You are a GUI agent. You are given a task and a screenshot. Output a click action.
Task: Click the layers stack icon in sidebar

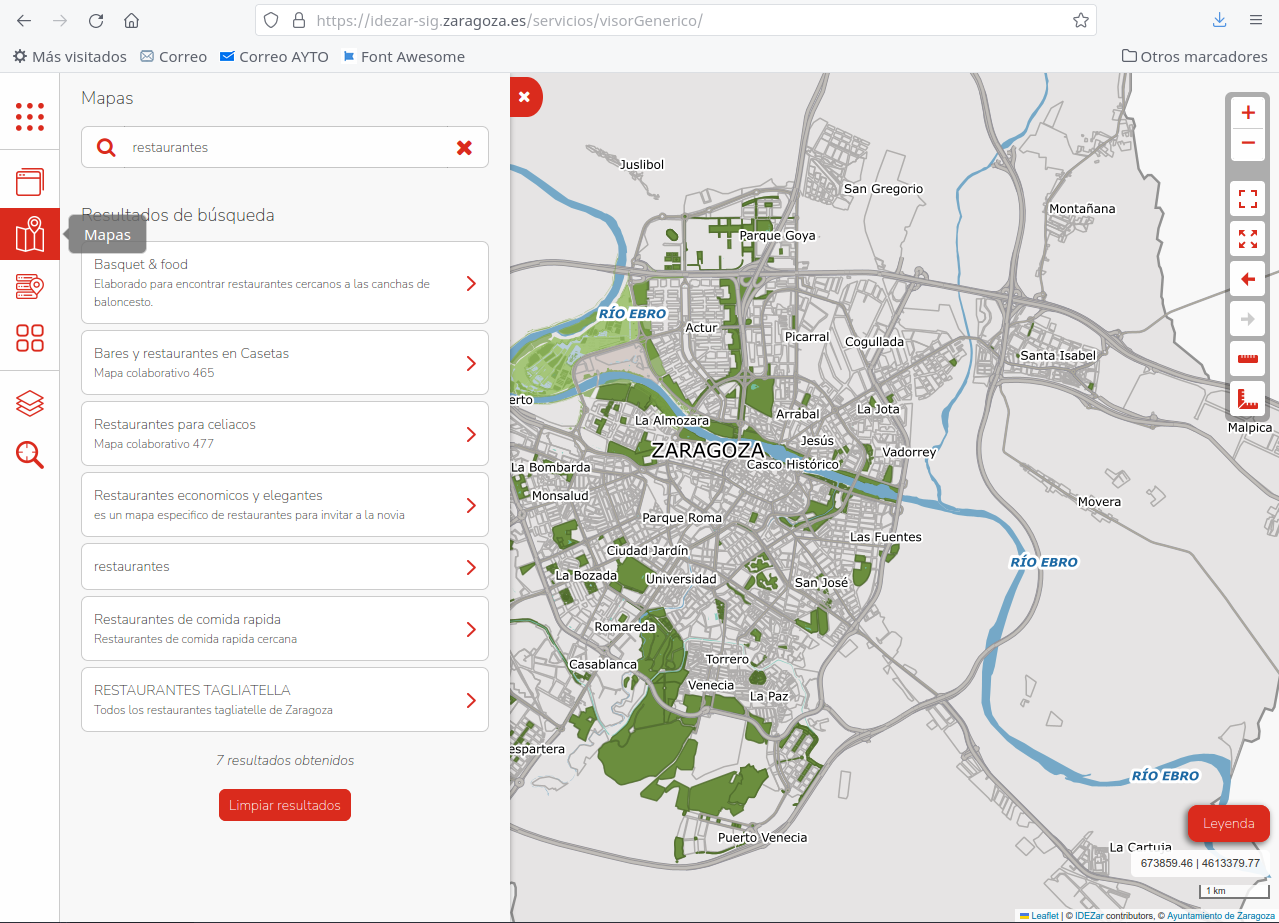coord(30,403)
